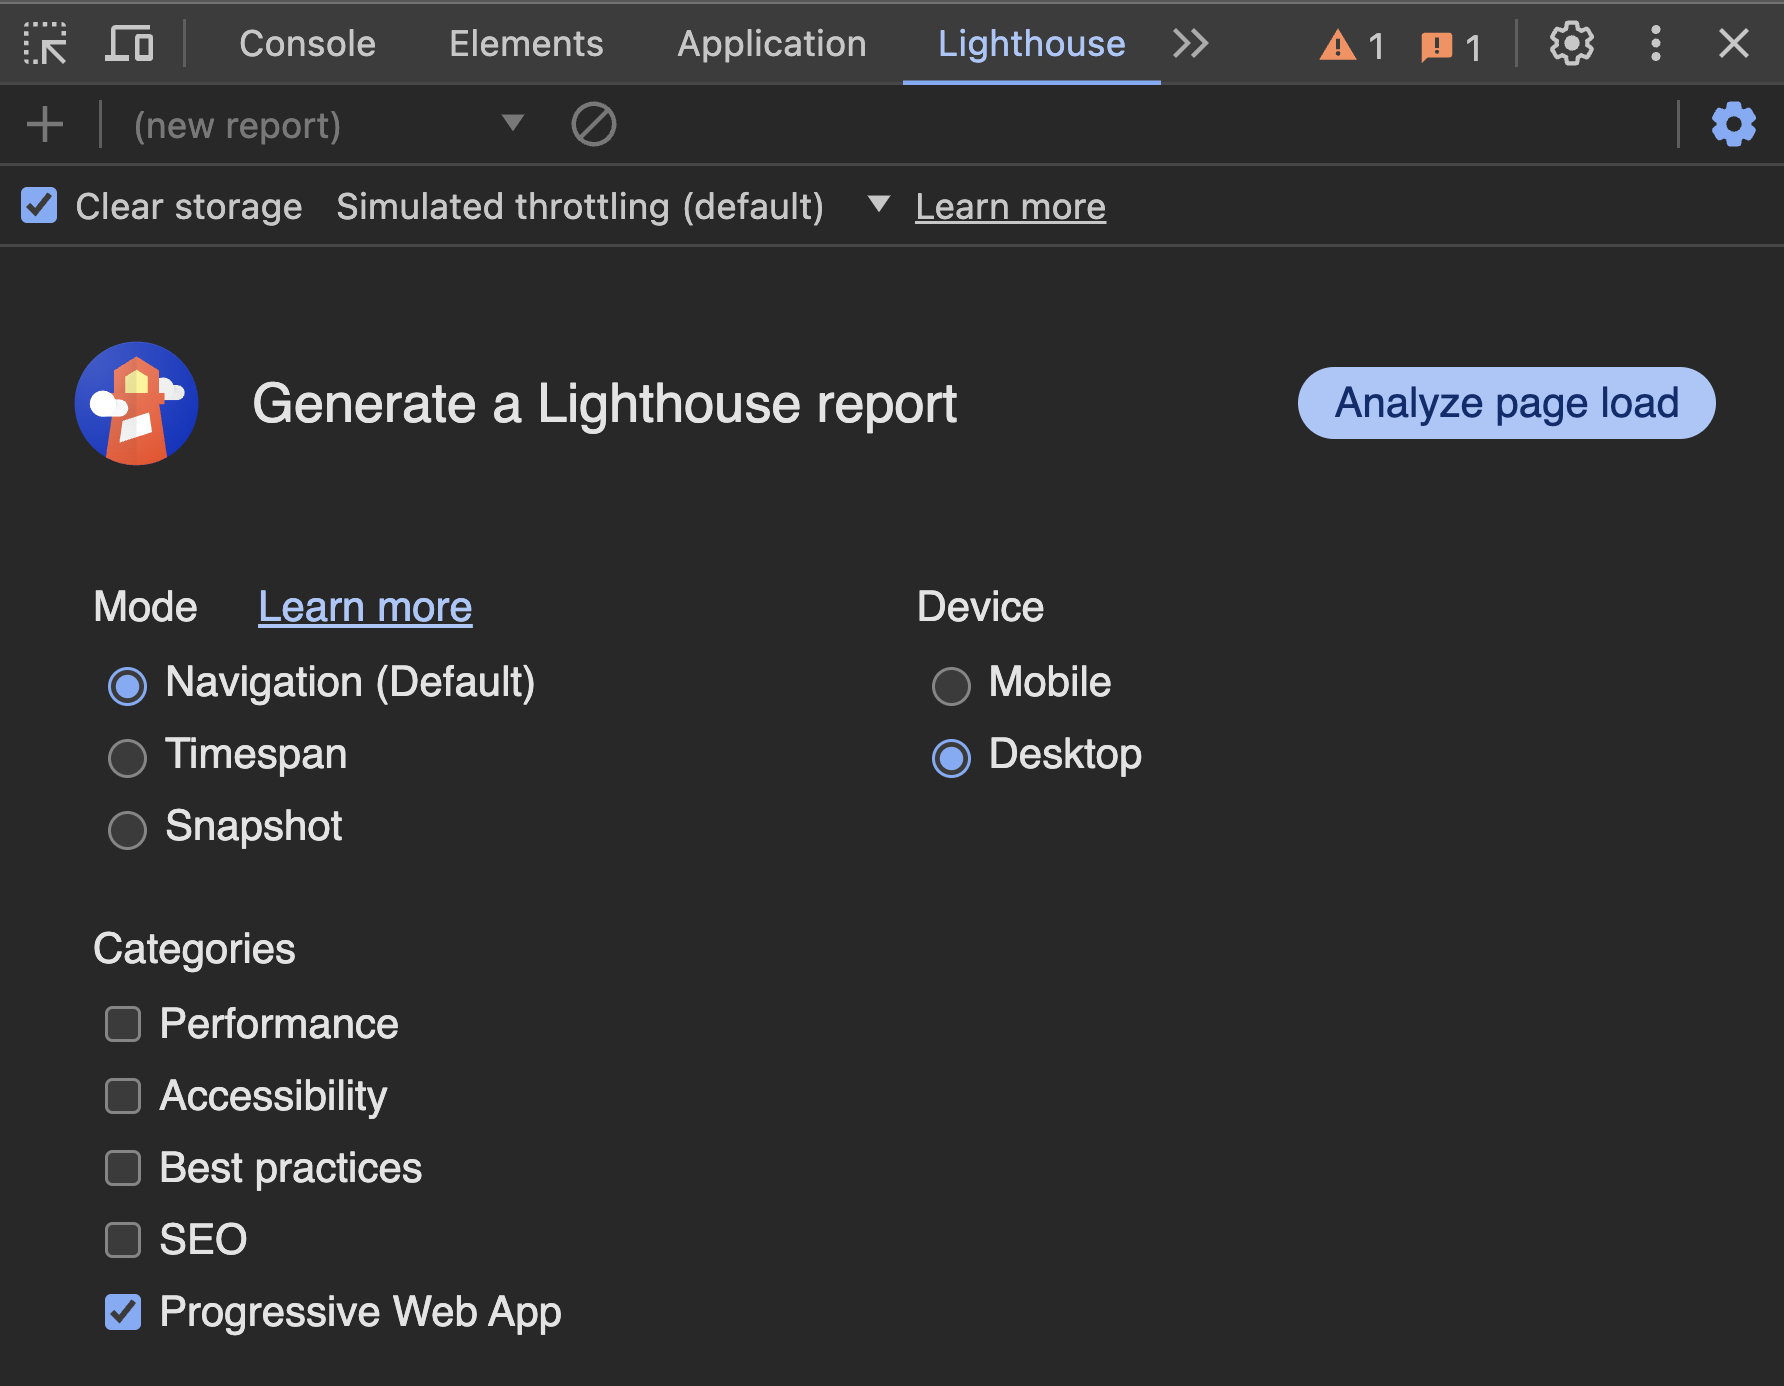
Task: Start a new Lighthouse report with plus icon
Action: pos(44,124)
